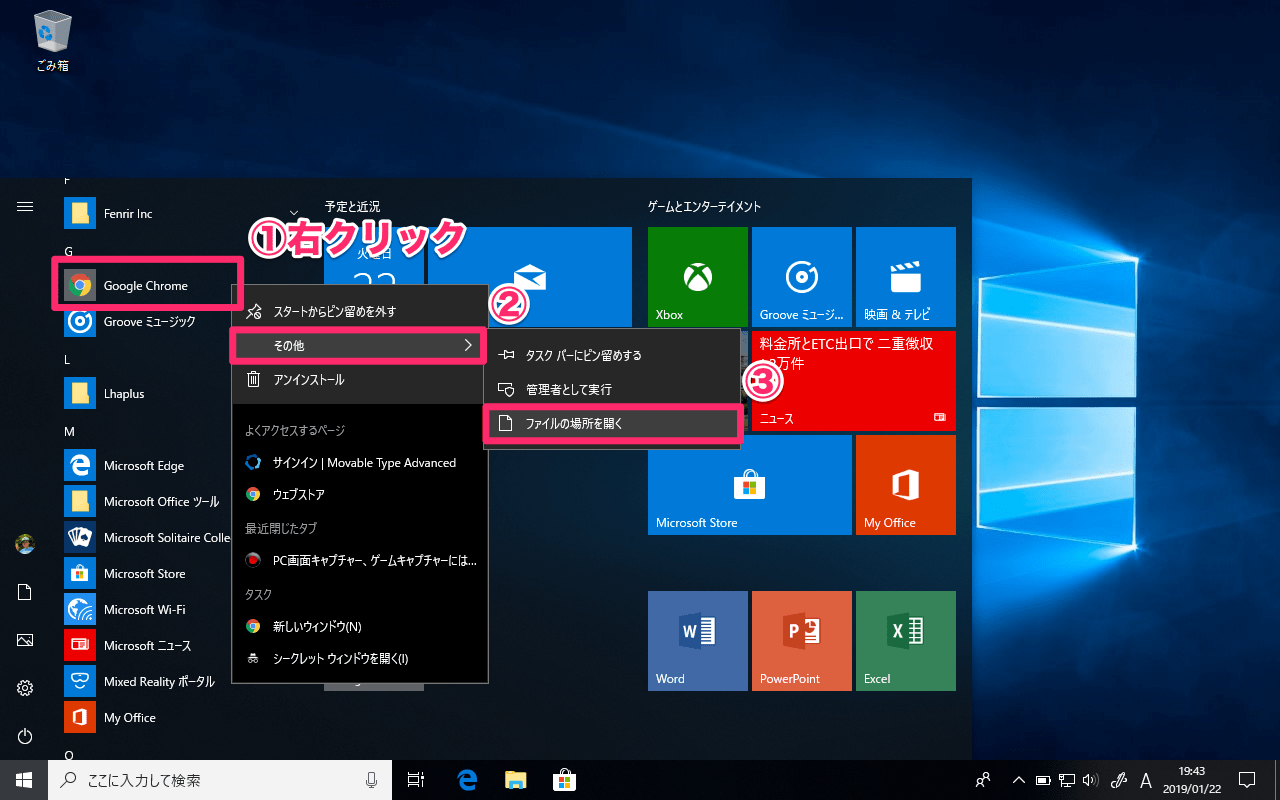This screenshot has width=1280, height=800.
Task: Click the ゲームとエンターテイメント group header
Action: click(704, 206)
